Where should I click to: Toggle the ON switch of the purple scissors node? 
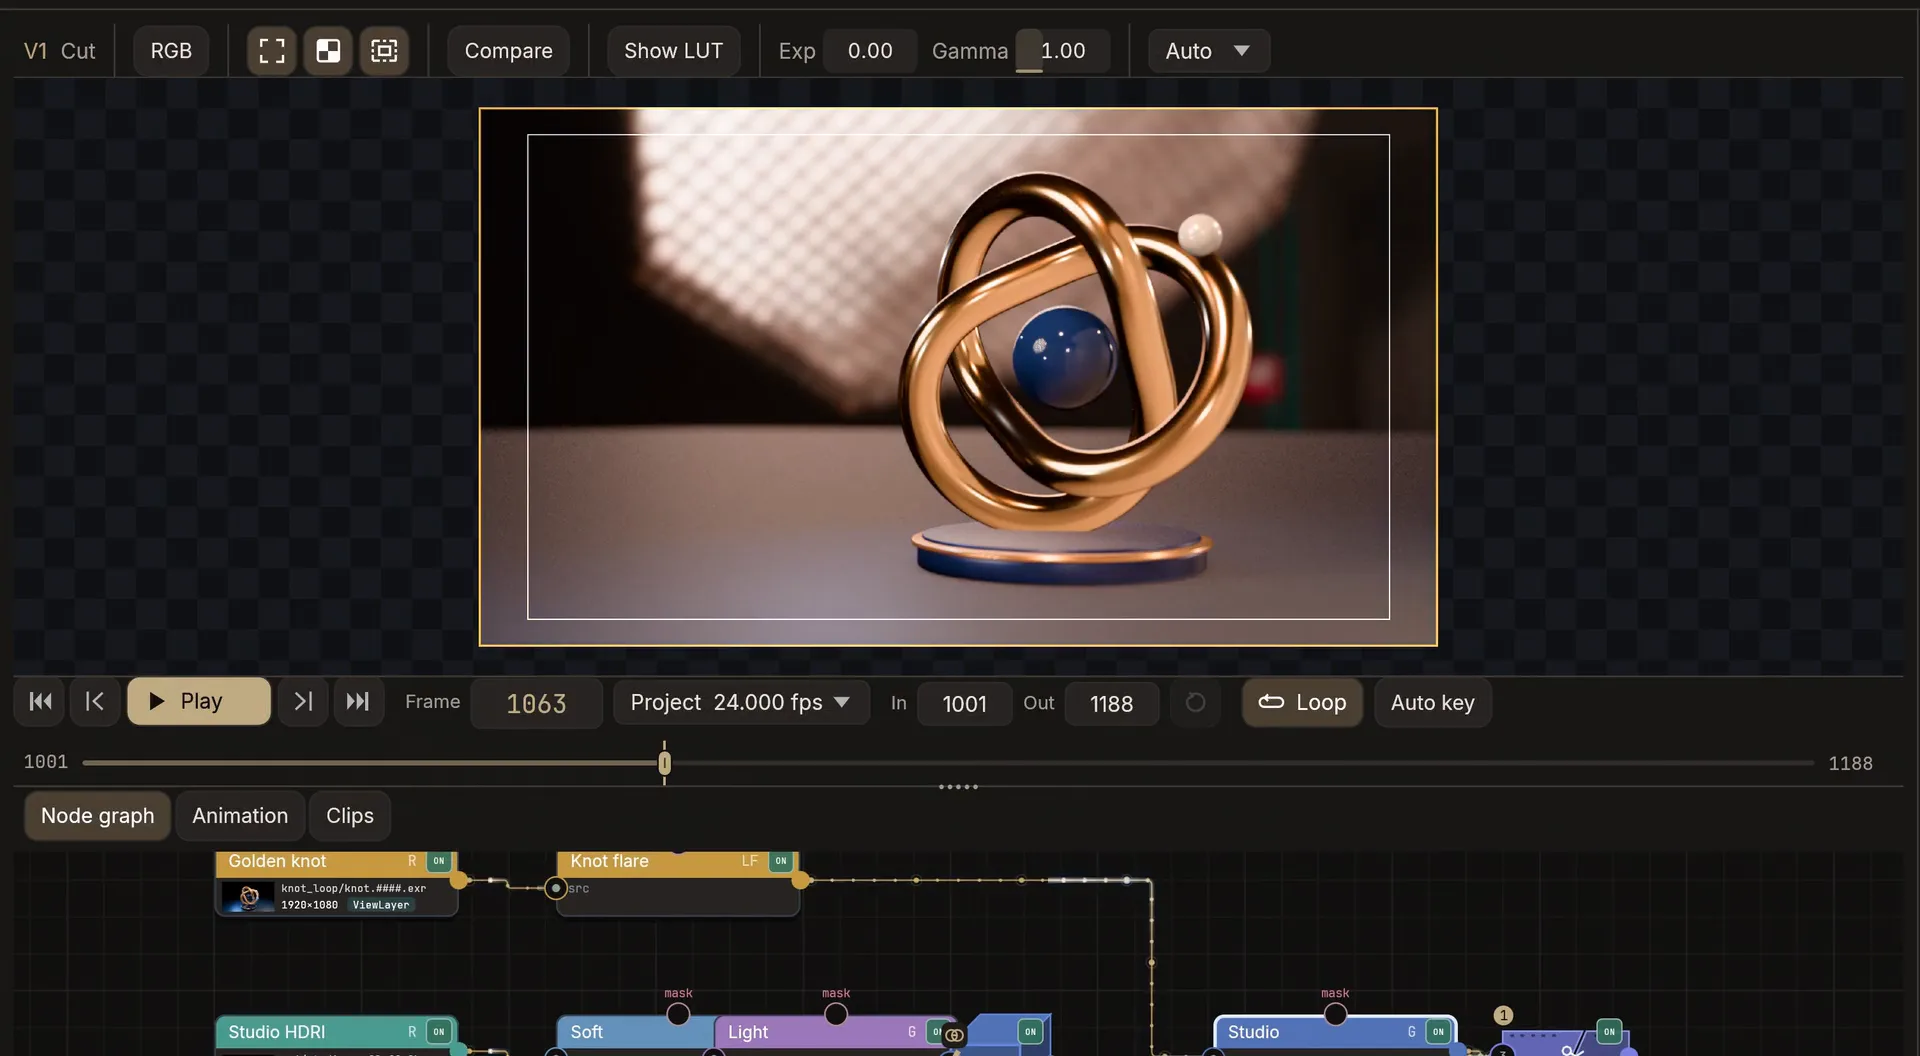click(1609, 1032)
